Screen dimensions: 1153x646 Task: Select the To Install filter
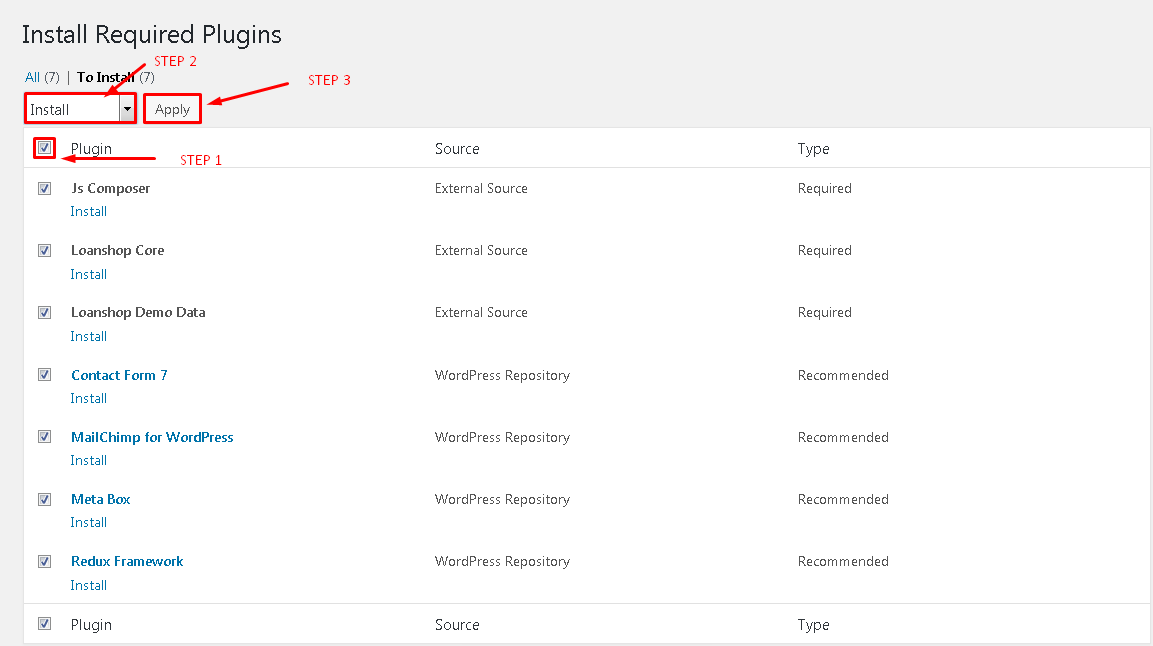[x=106, y=77]
